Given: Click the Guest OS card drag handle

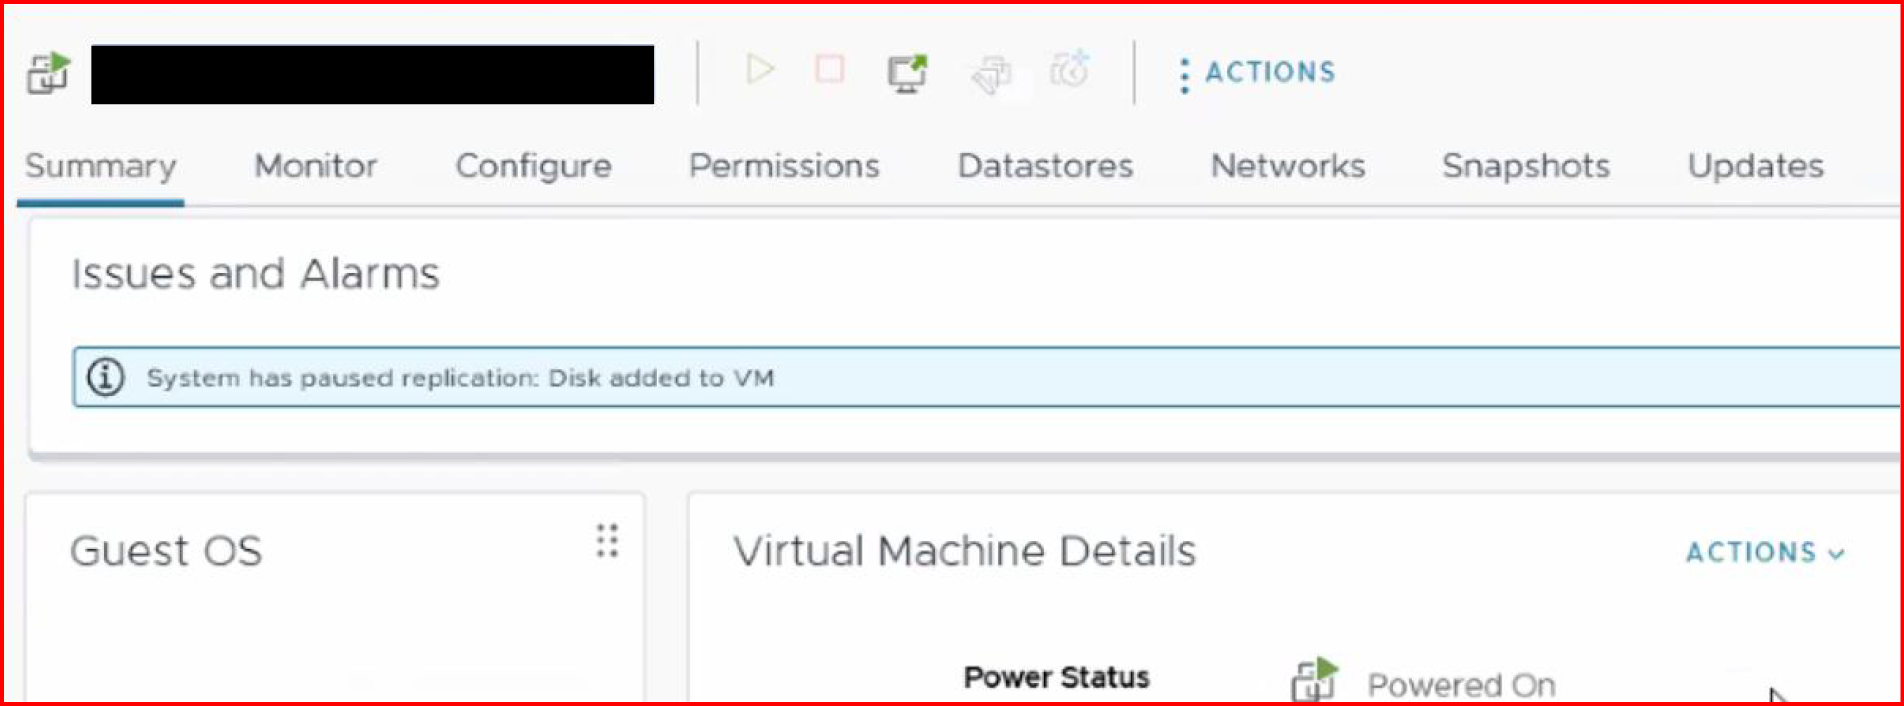Looking at the screenshot, I should (x=607, y=541).
